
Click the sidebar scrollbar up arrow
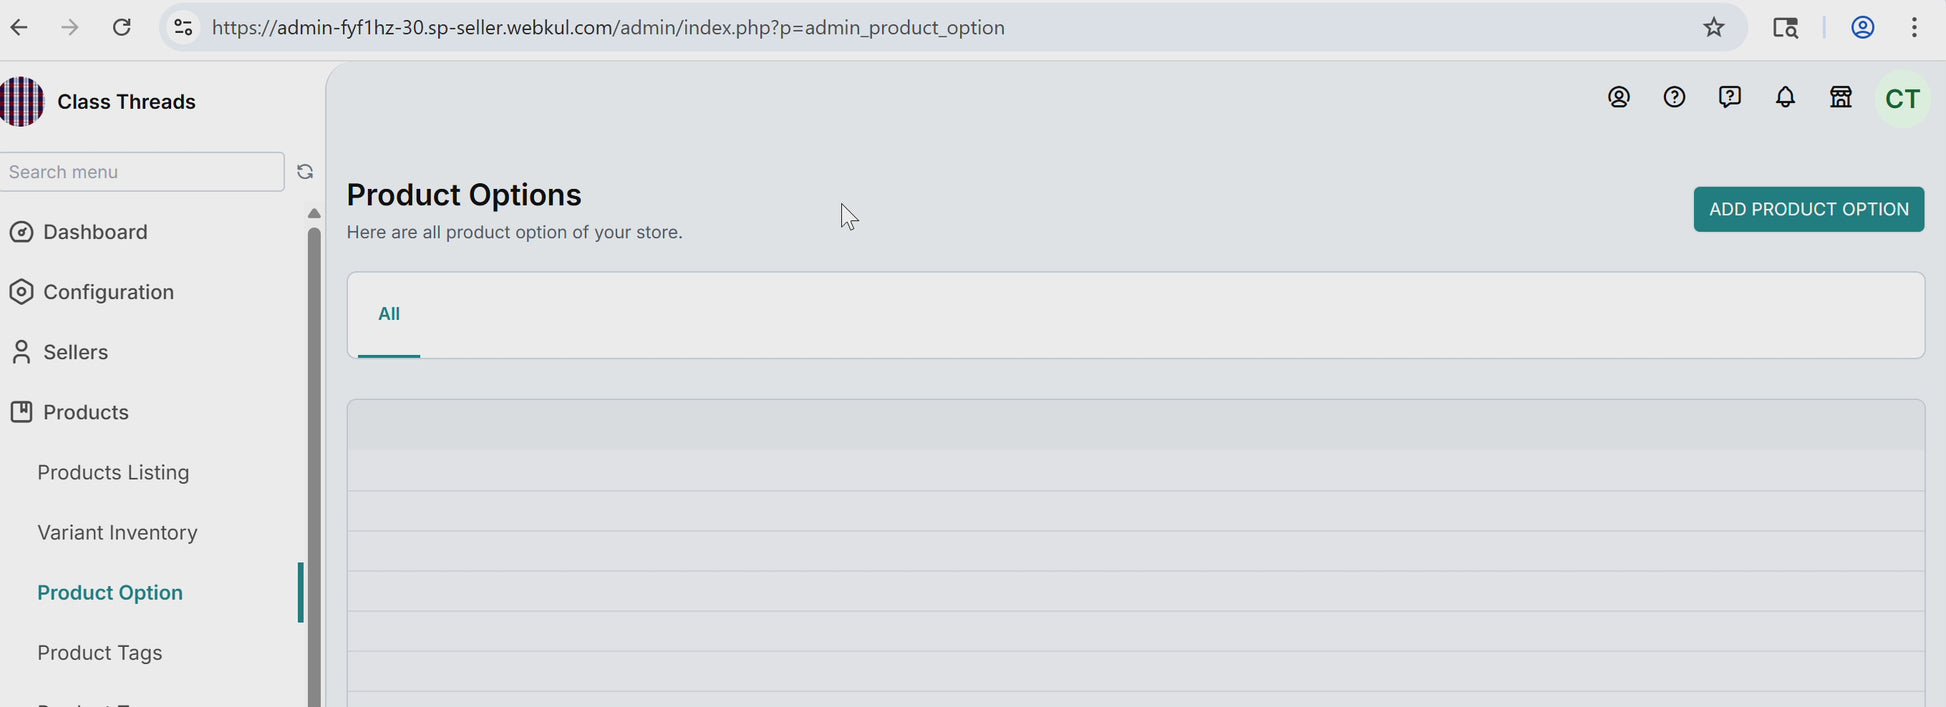coord(314,213)
